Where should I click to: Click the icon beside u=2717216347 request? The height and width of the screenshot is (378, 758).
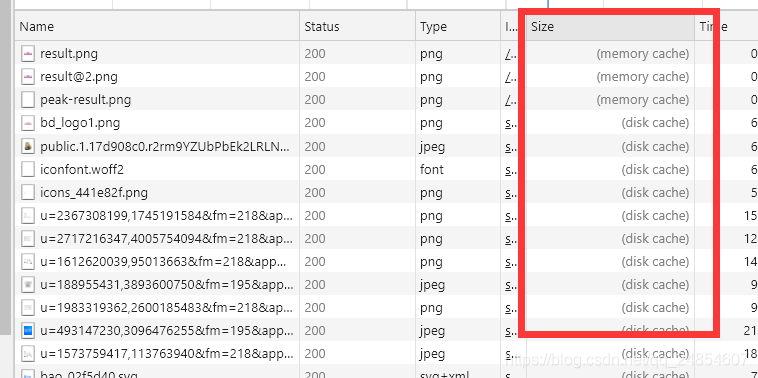[28, 239]
